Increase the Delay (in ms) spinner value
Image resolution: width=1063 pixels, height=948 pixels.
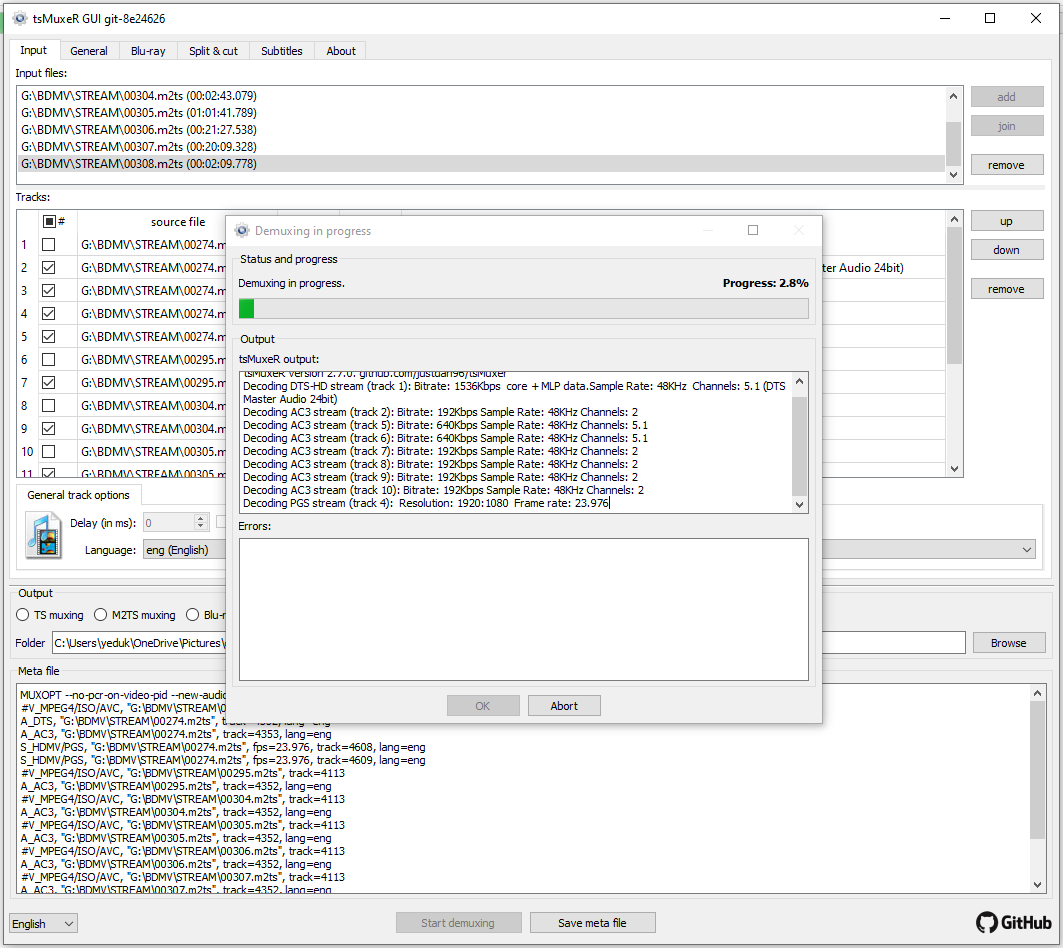[x=200, y=518]
